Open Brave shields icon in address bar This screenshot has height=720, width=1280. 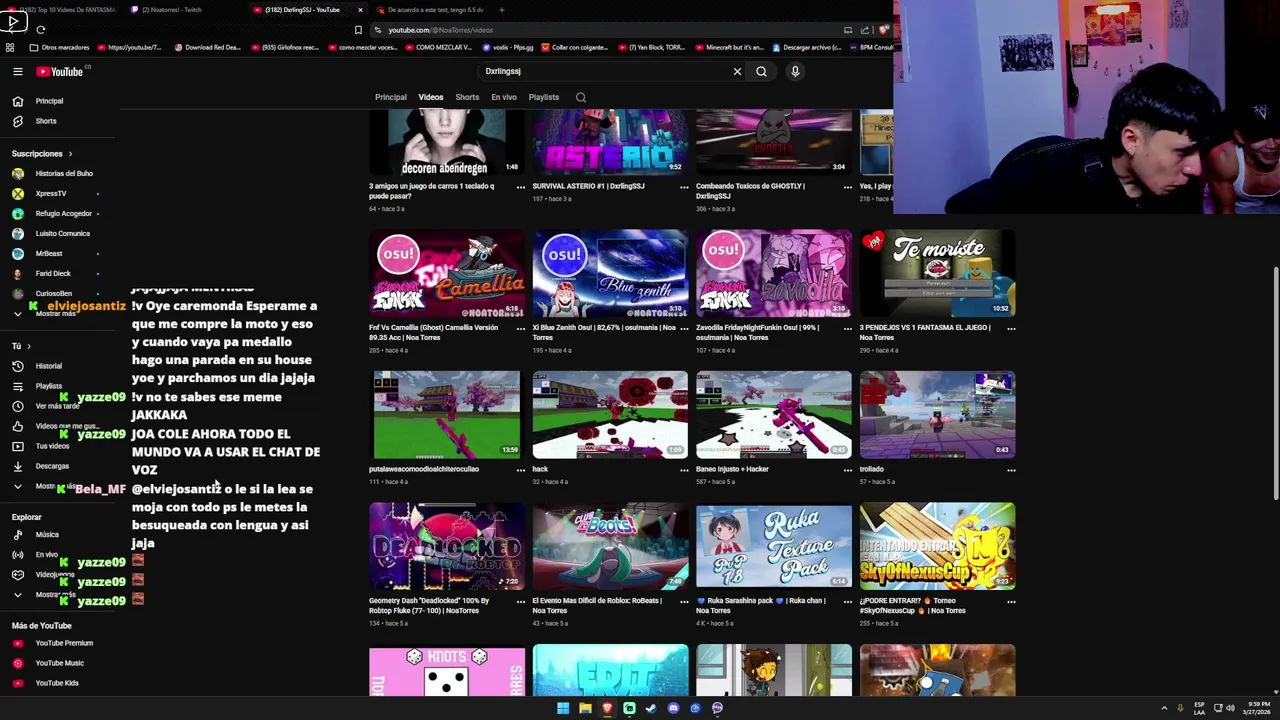tap(885, 30)
